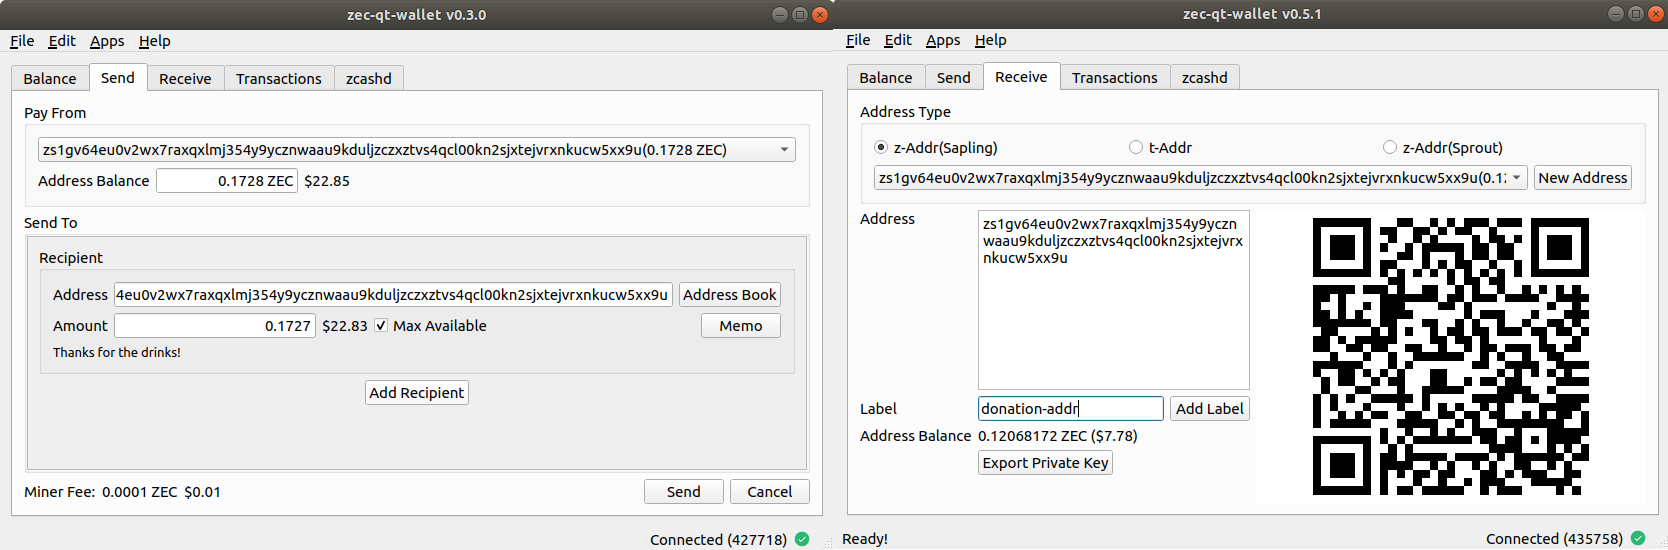The image size is (1668, 550).
Task: Switch to Transactions tab in v0.5.1 window
Action: (x=1114, y=78)
